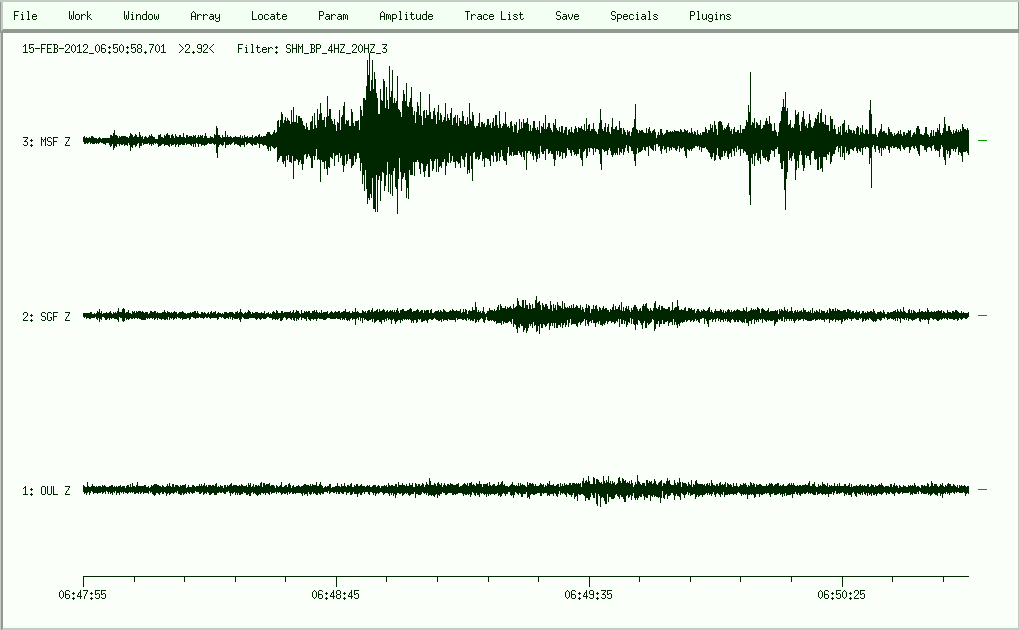Open the File menu
This screenshot has width=1019, height=630.
pyautogui.click(x=25, y=16)
